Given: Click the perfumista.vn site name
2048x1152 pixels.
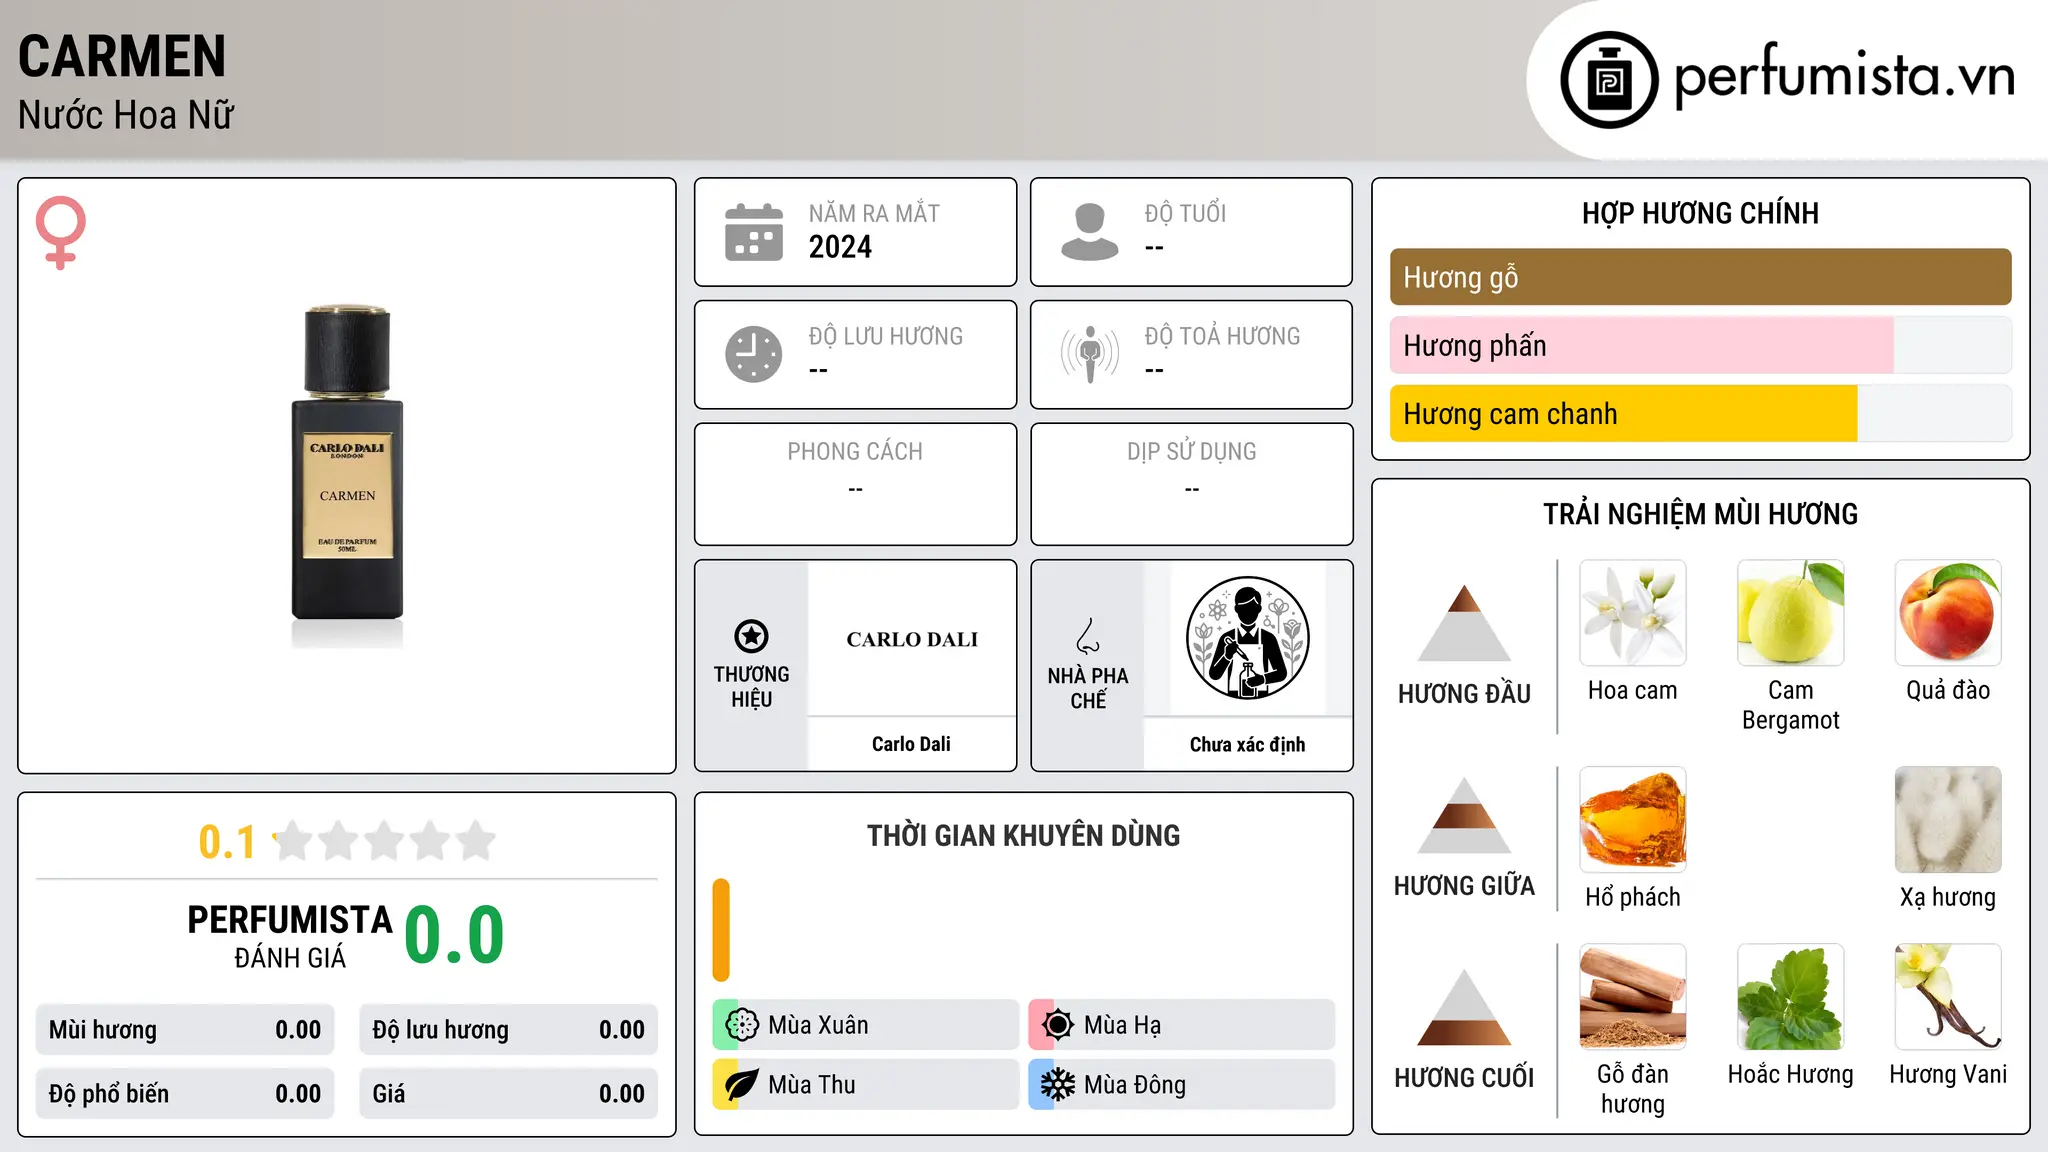Looking at the screenshot, I should pyautogui.click(x=1845, y=76).
